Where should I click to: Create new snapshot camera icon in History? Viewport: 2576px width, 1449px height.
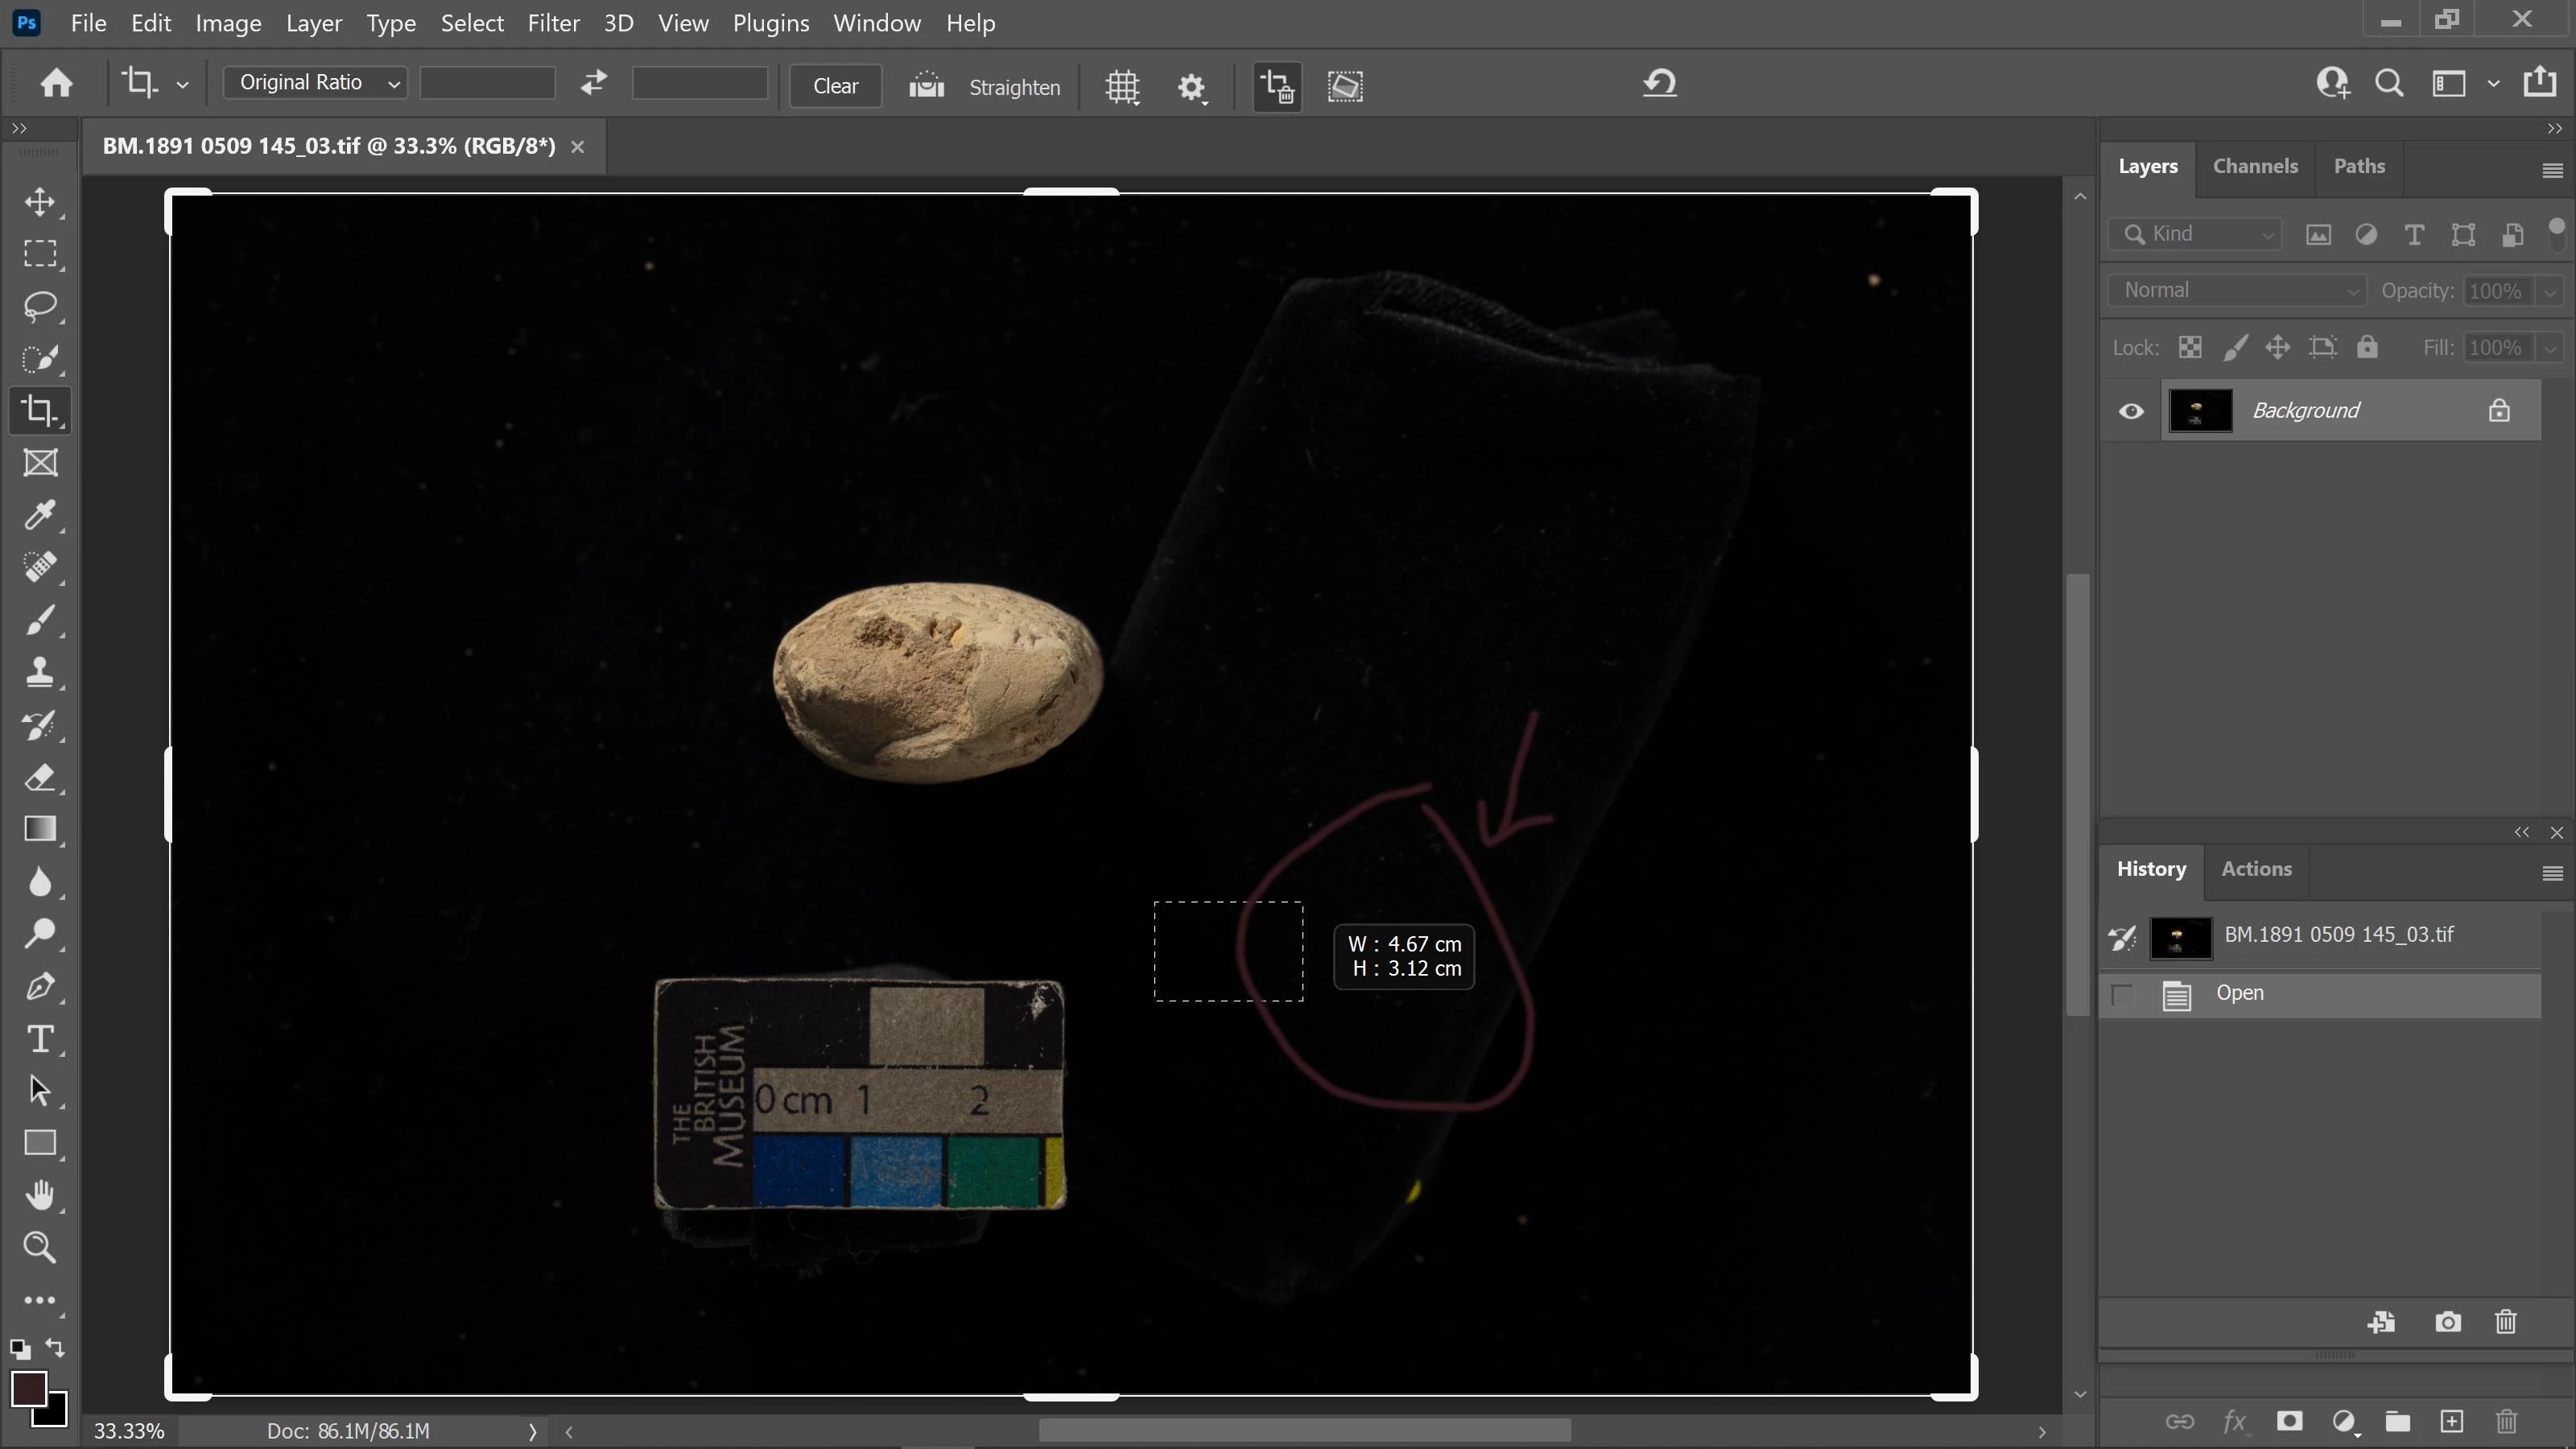[2447, 1322]
